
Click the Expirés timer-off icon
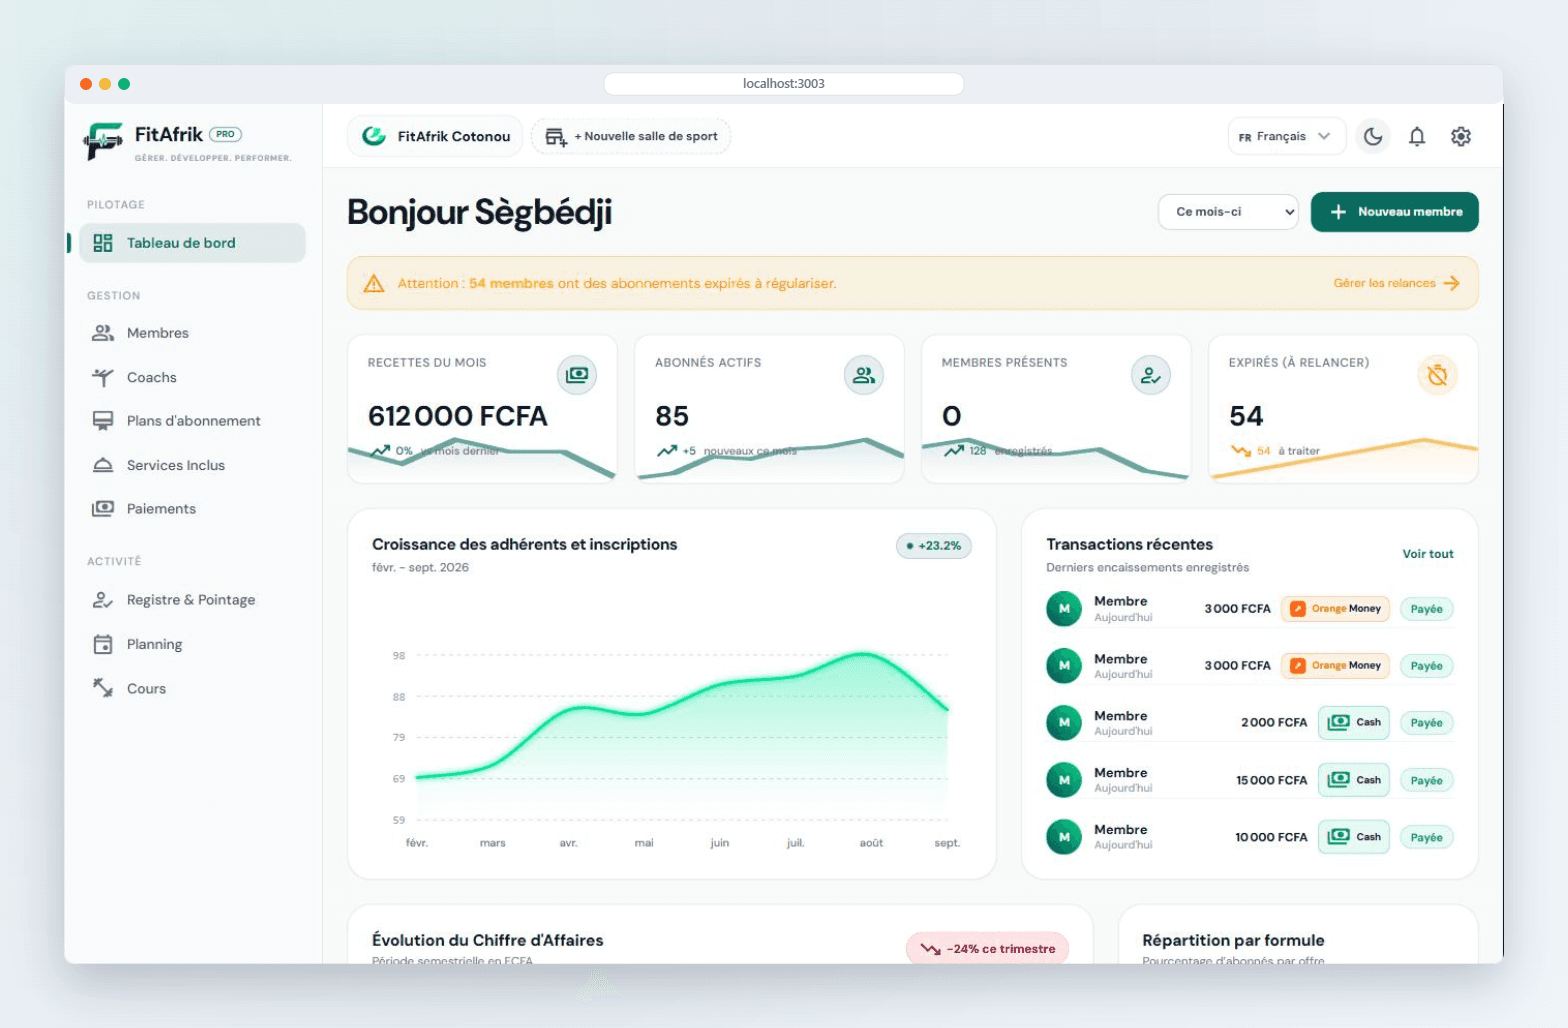click(1438, 375)
